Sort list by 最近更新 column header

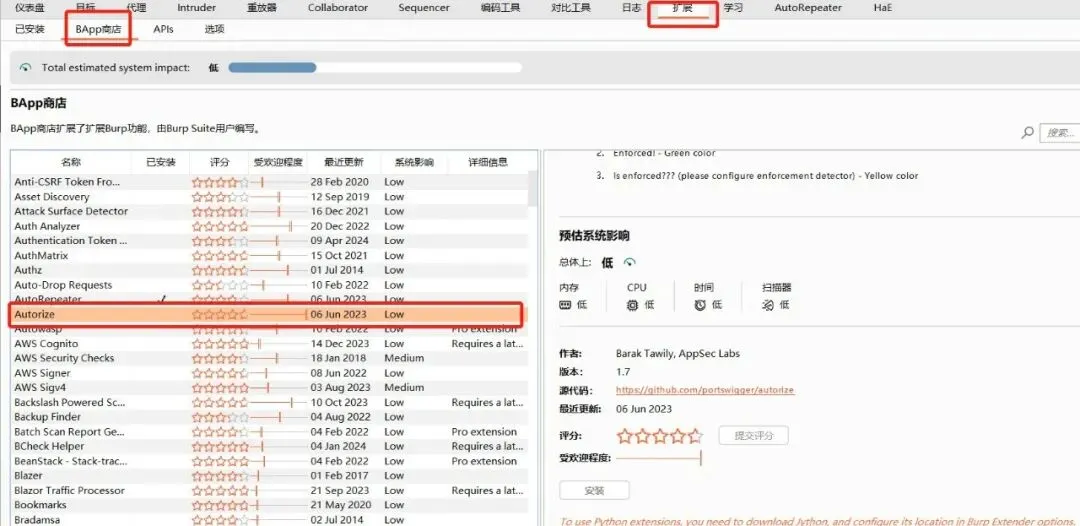point(344,162)
